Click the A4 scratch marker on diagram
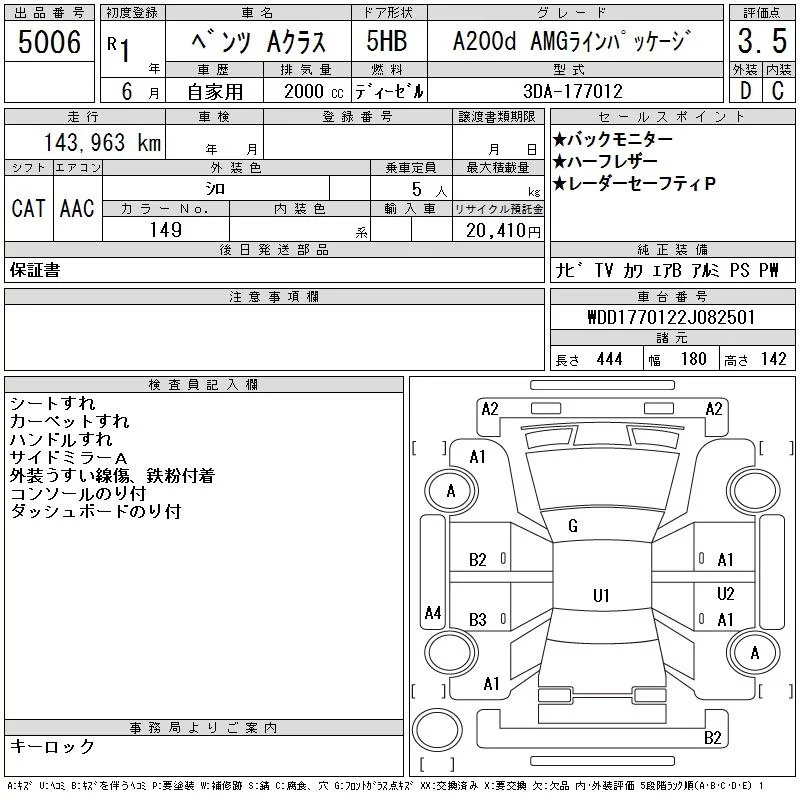Image resolution: width=800 pixels, height=800 pixels. point(433,612)
